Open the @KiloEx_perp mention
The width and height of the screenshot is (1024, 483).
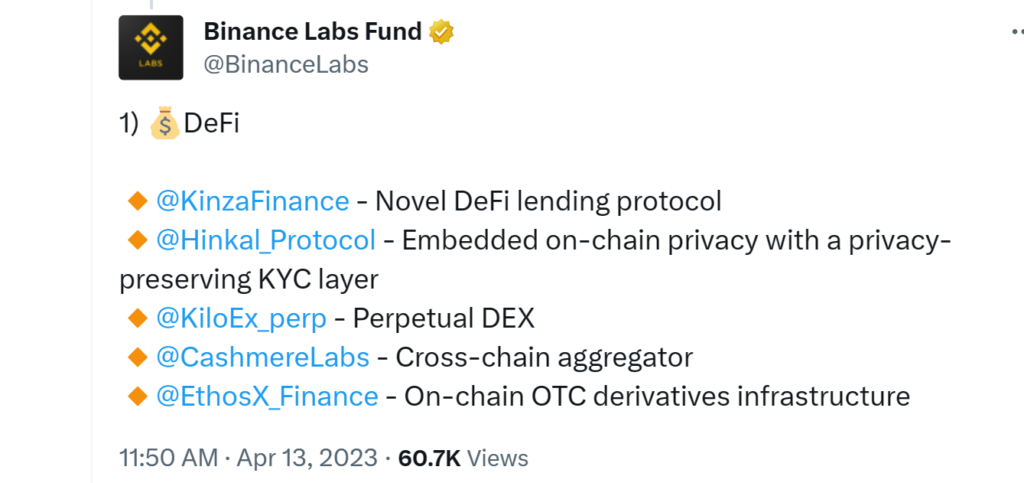click(241, 319)
